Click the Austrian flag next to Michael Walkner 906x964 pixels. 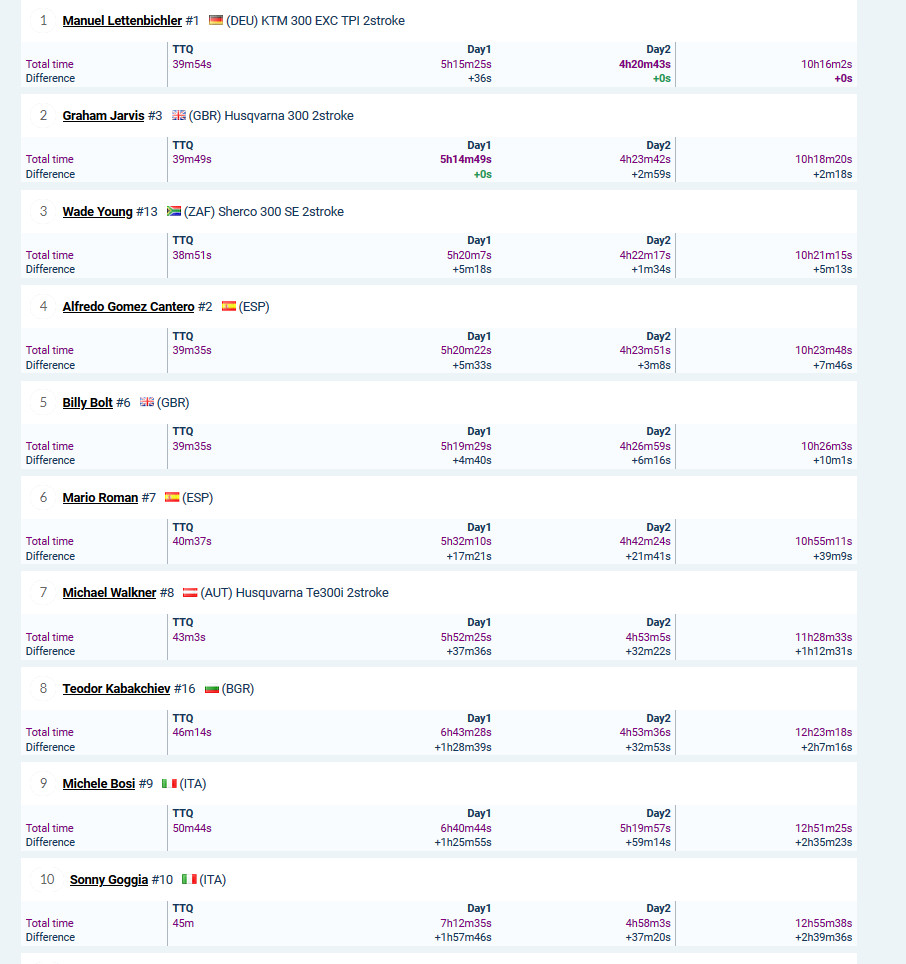tap(191, 593)
